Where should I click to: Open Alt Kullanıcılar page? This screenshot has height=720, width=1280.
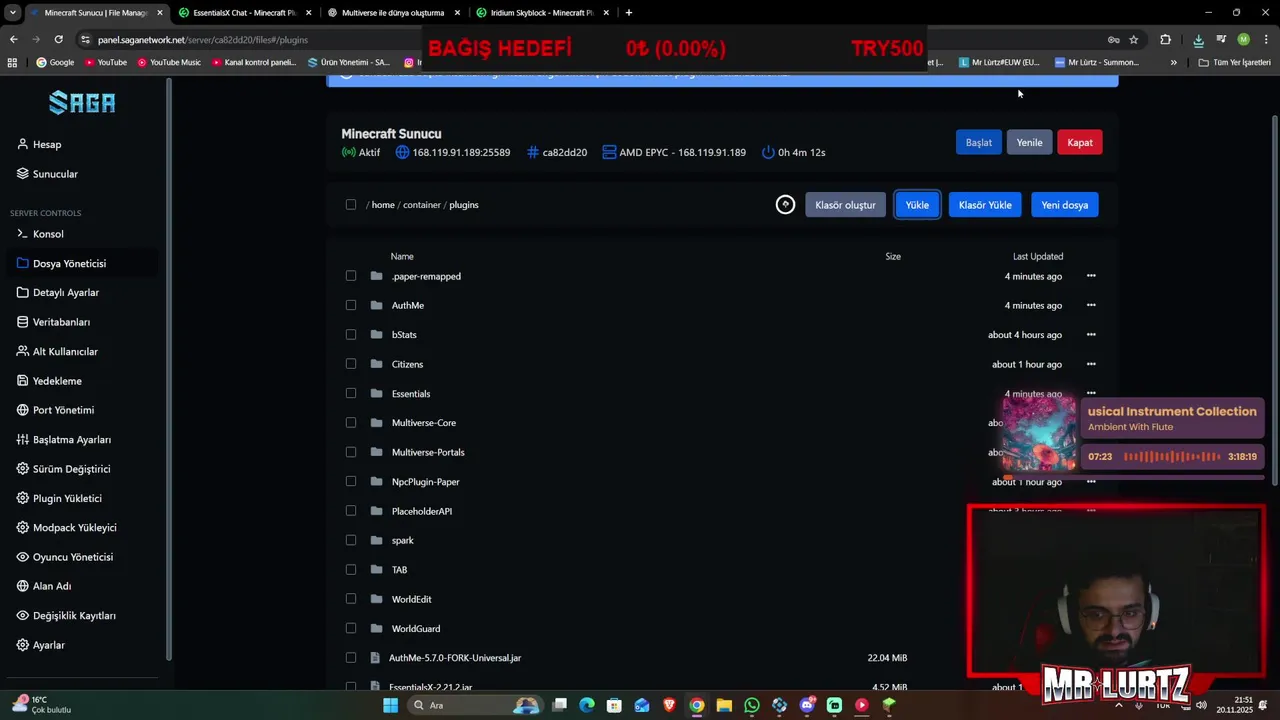click(65, 352)
